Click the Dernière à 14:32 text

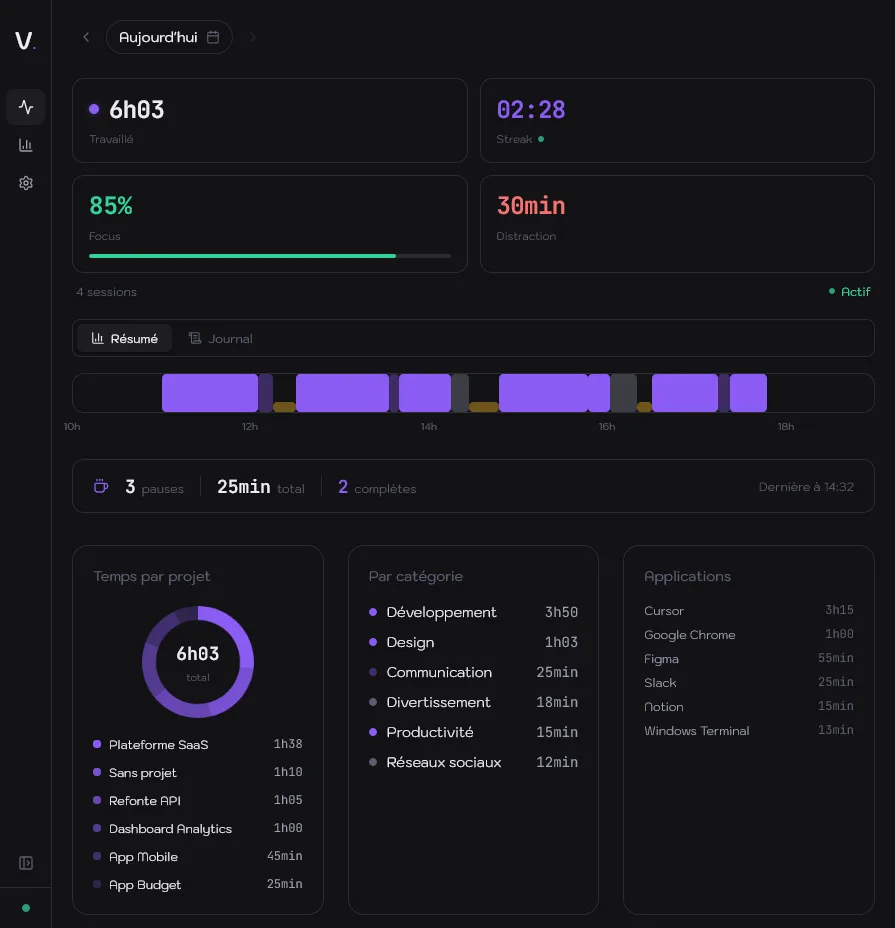pyautogui.click(x=806, y=486)
